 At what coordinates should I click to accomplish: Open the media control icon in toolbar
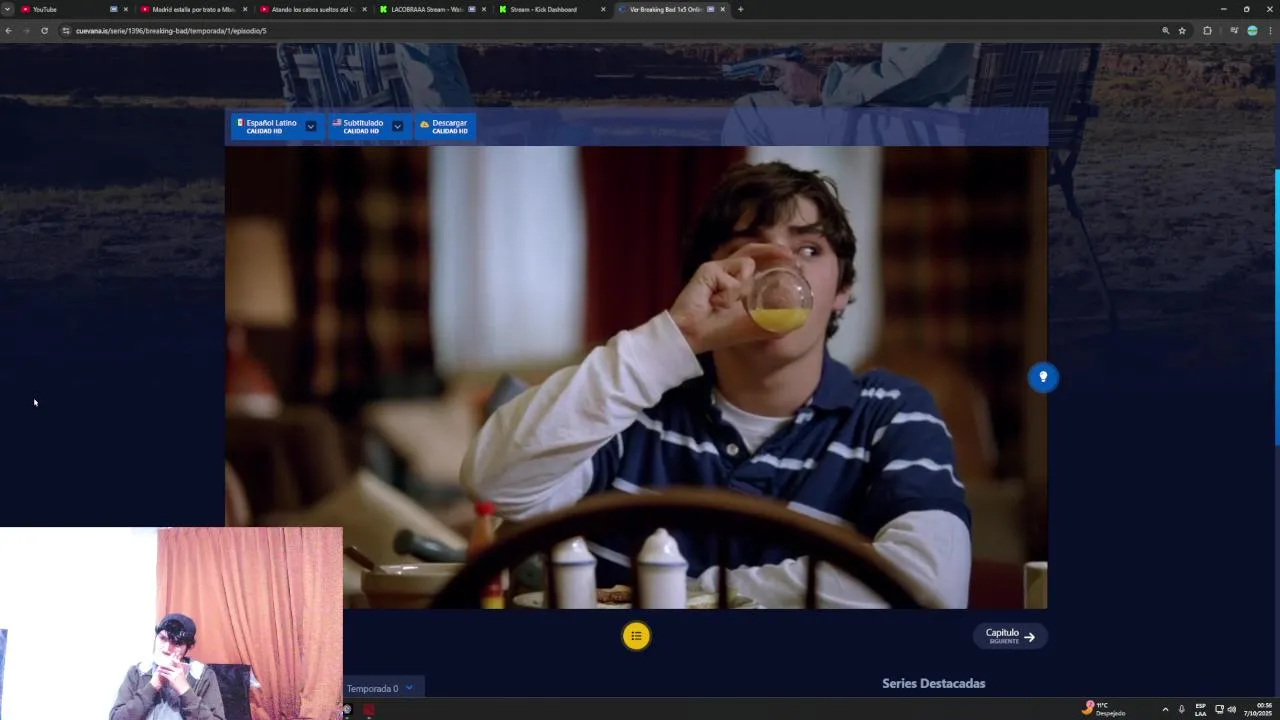point(1234,31)
